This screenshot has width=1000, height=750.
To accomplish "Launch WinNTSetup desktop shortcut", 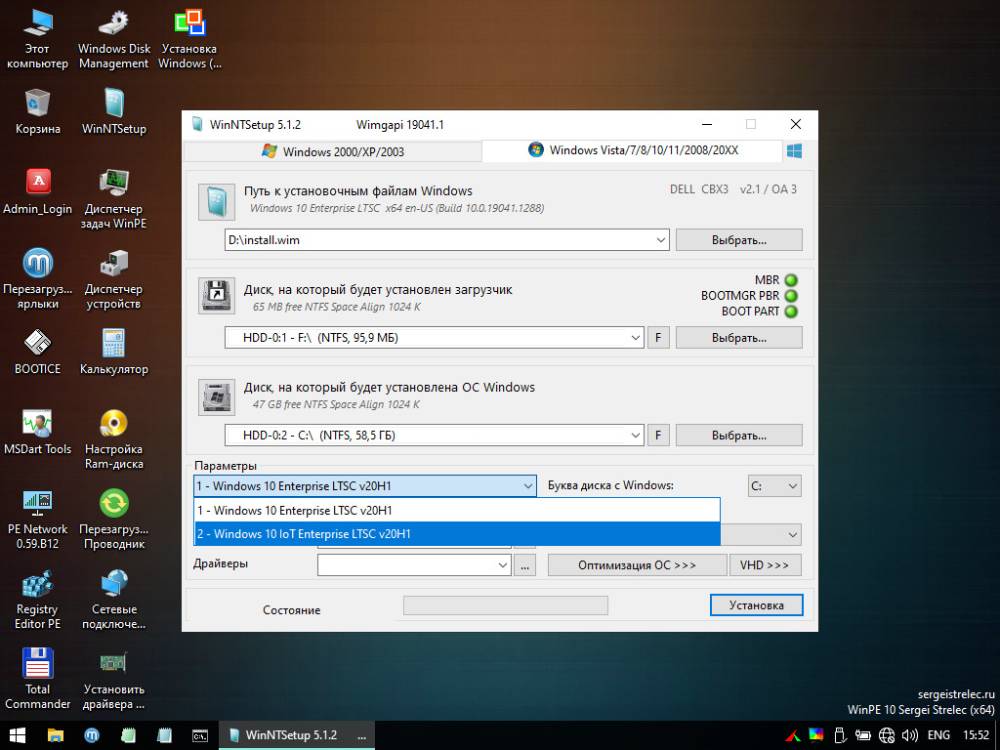I will point(114,112).
